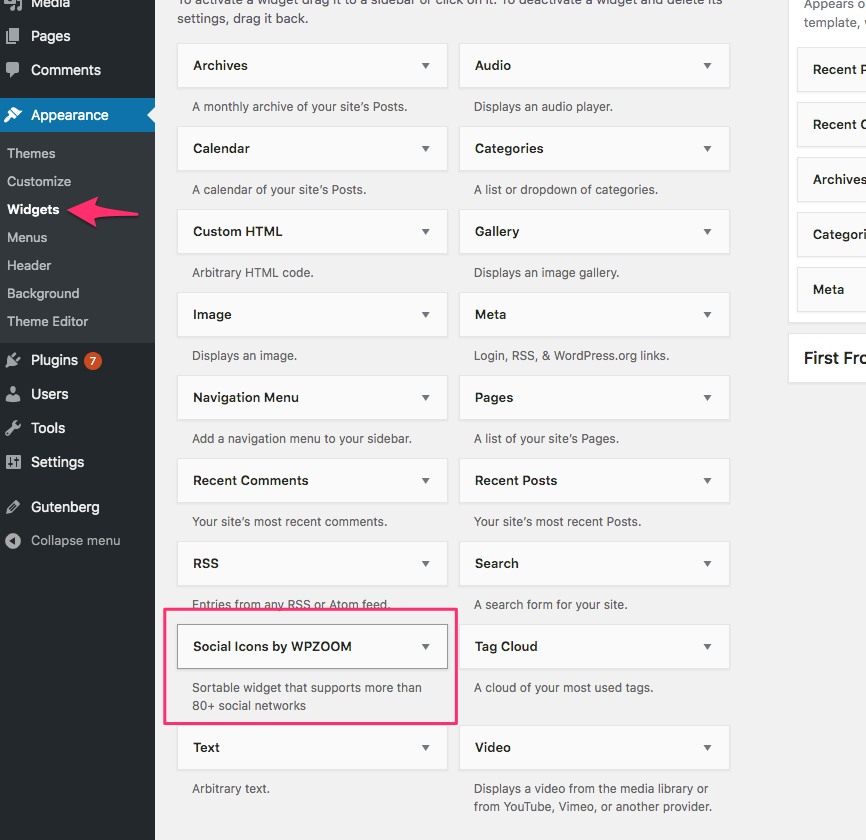Click "Login, RSS, & WordPress.org links." description
This screenshot has height=840, width=866.
click(x=571, y=356)
